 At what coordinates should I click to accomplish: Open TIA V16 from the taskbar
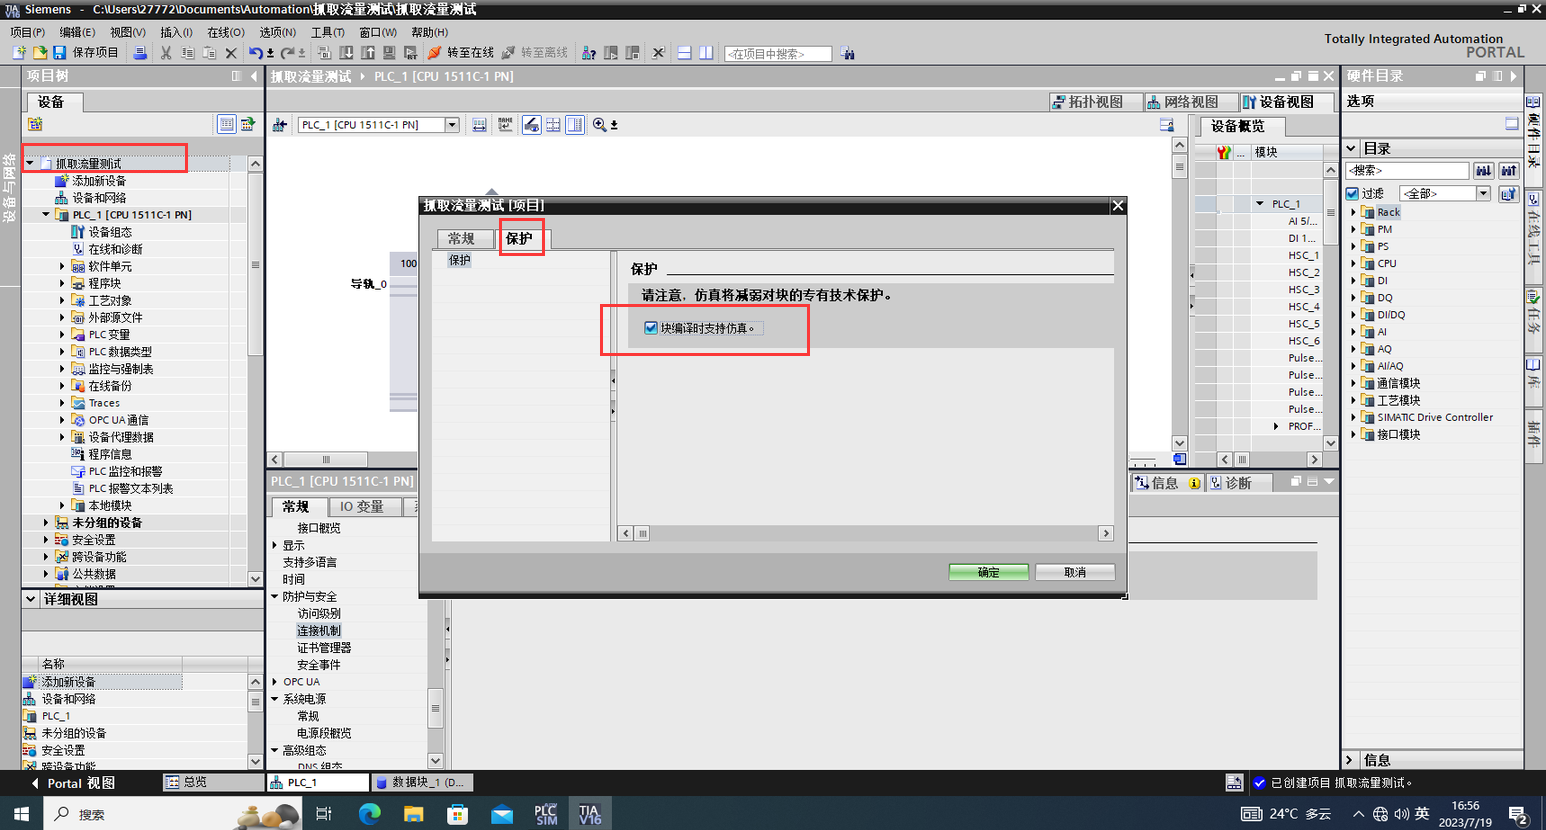[590, 813]
